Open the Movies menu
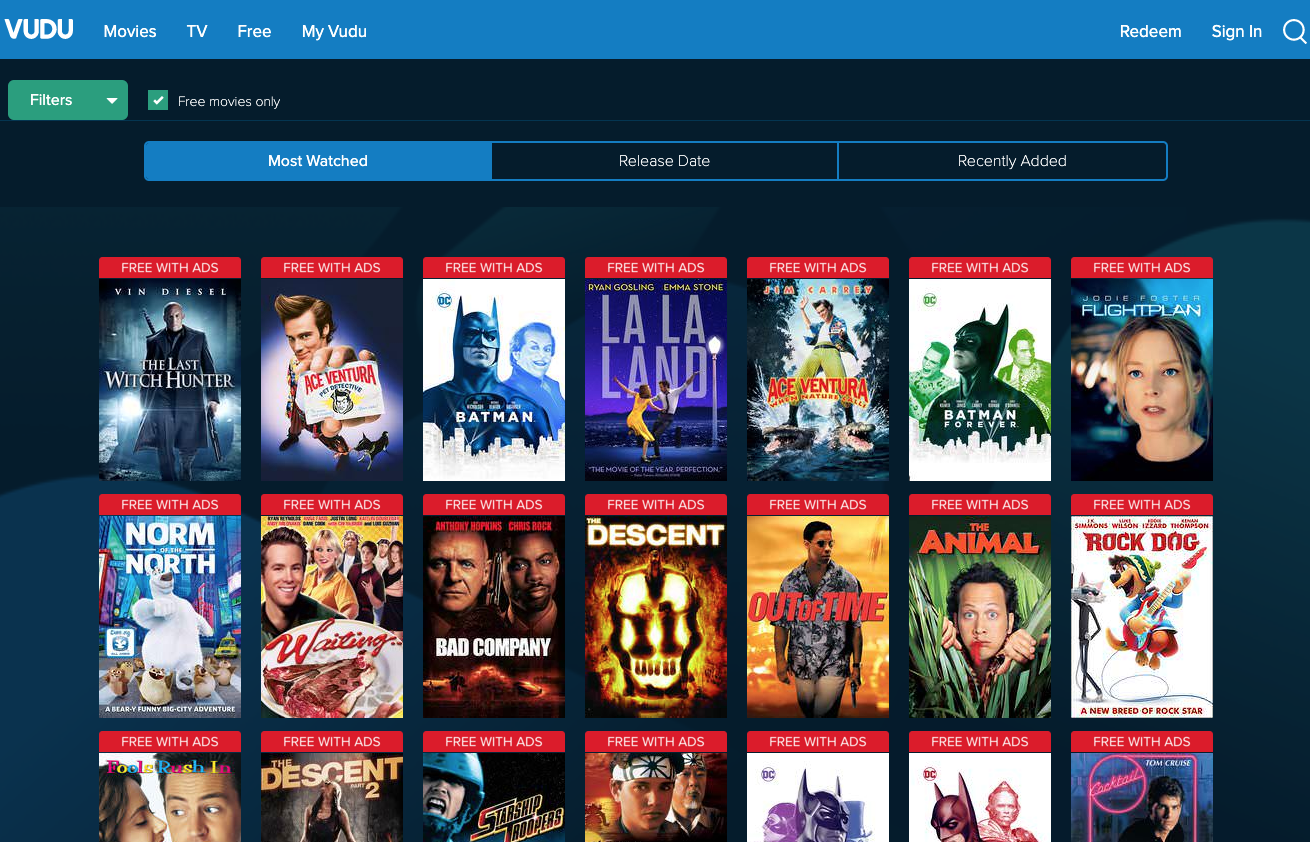The height and width of the screenshot is (842, 1310). point(130,31)
